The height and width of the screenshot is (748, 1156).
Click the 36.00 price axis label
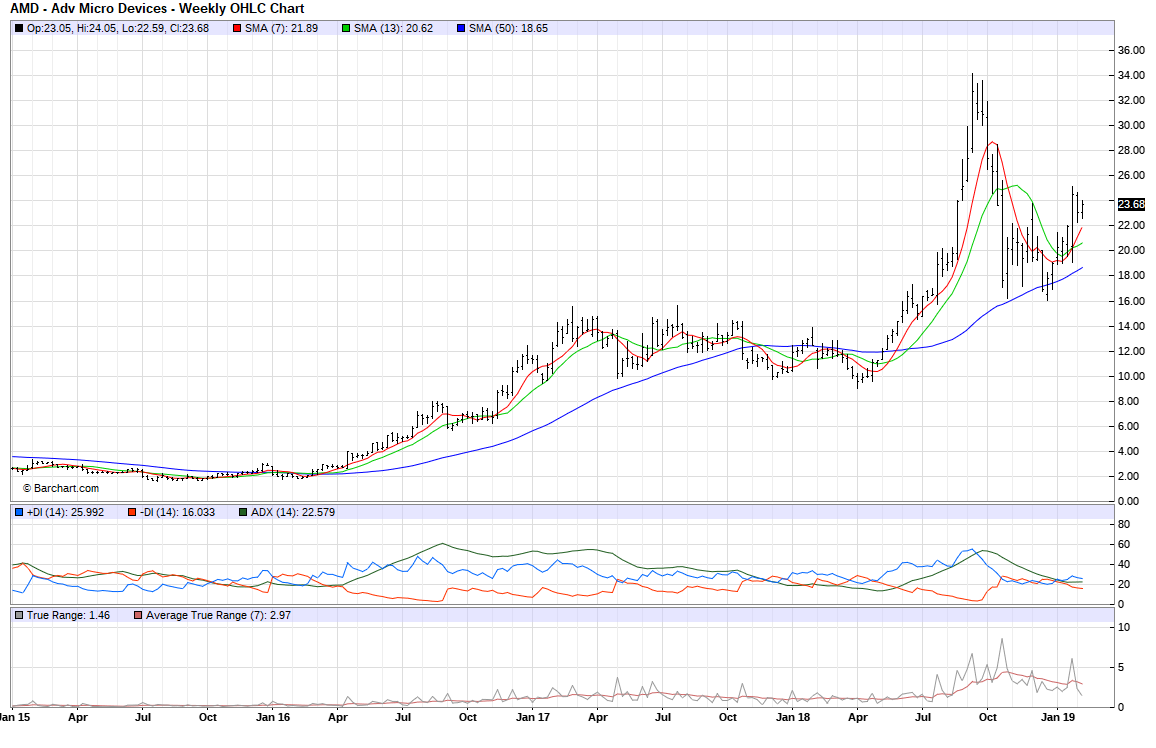point(1132,50)
